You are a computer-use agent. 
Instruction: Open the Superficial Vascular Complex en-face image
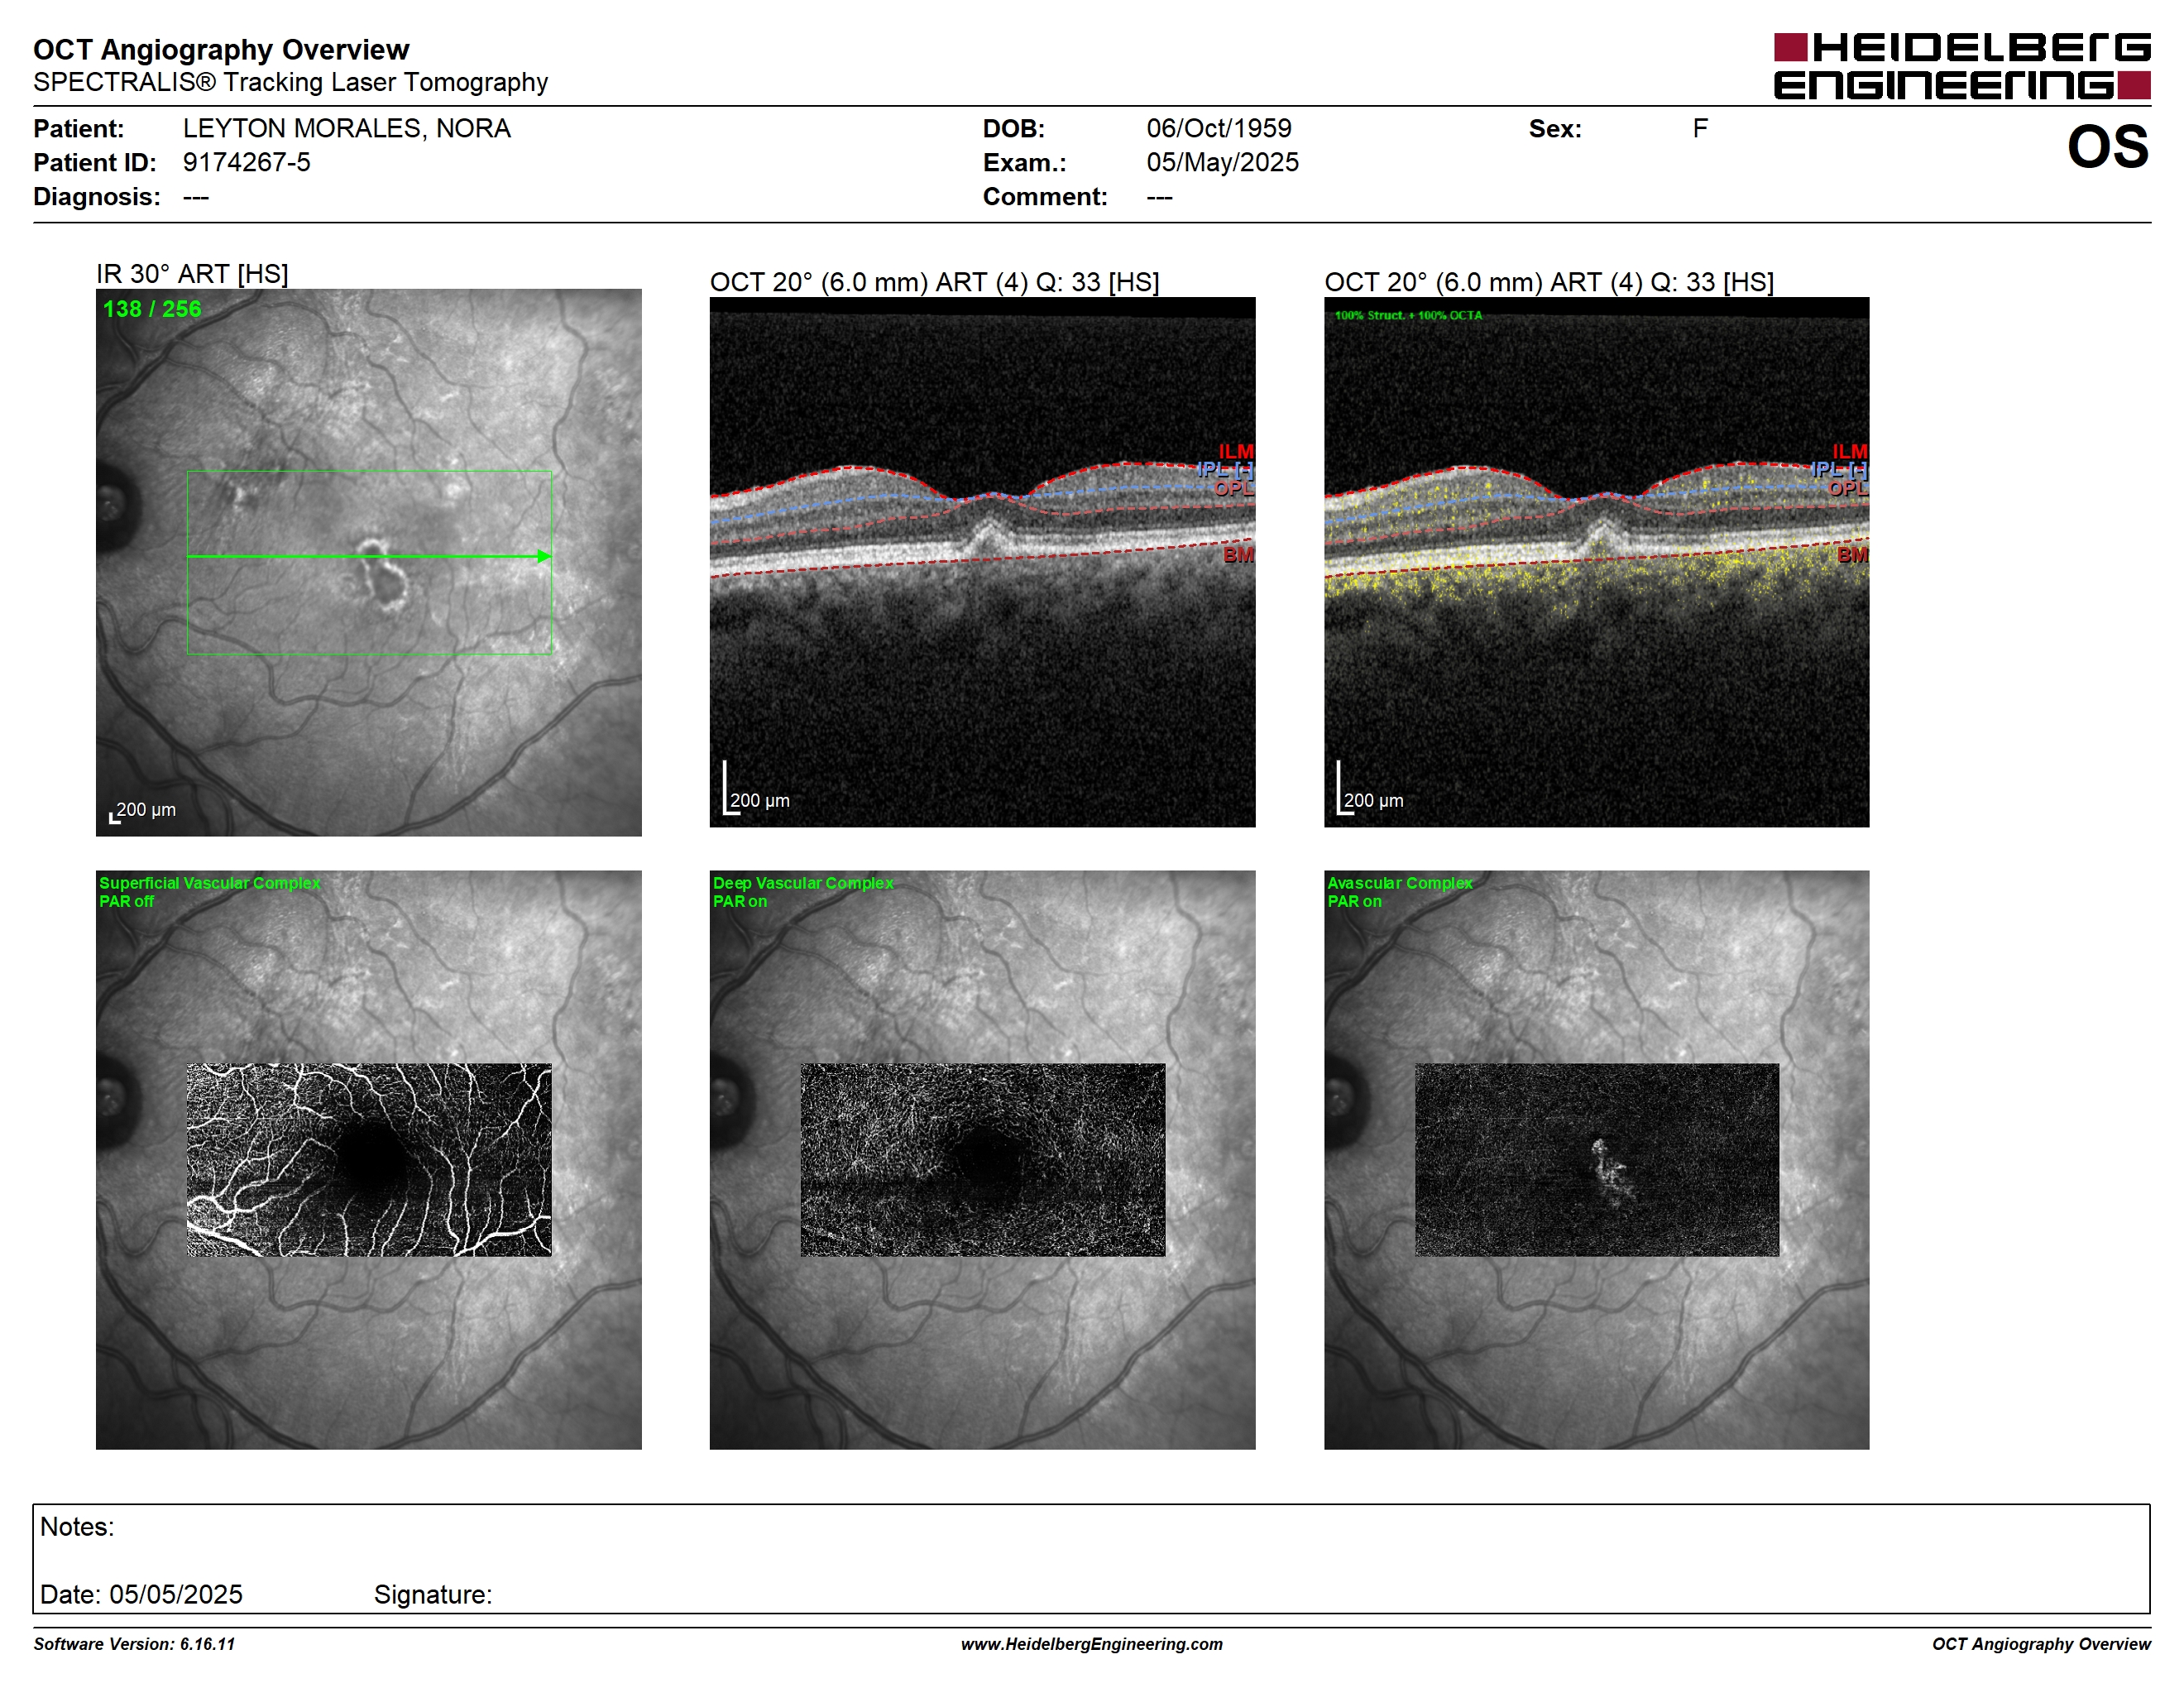click(368, 1160)
